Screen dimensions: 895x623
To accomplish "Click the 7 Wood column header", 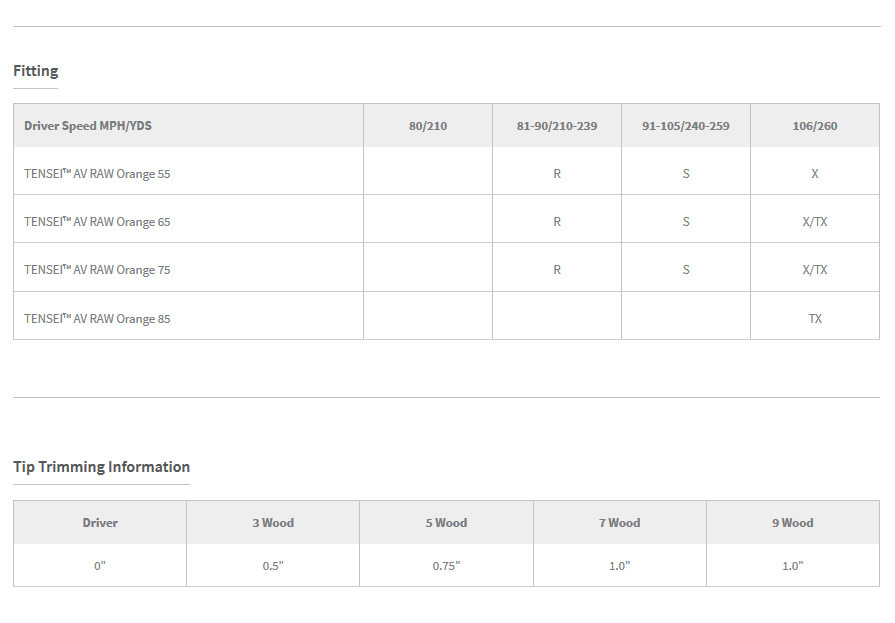I will coord(619,523).
